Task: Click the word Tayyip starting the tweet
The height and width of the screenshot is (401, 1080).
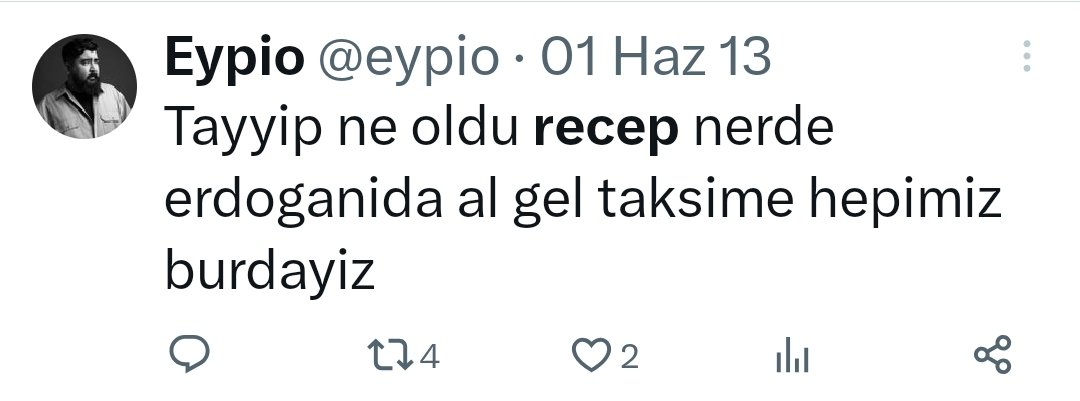Action: point(243,130)
